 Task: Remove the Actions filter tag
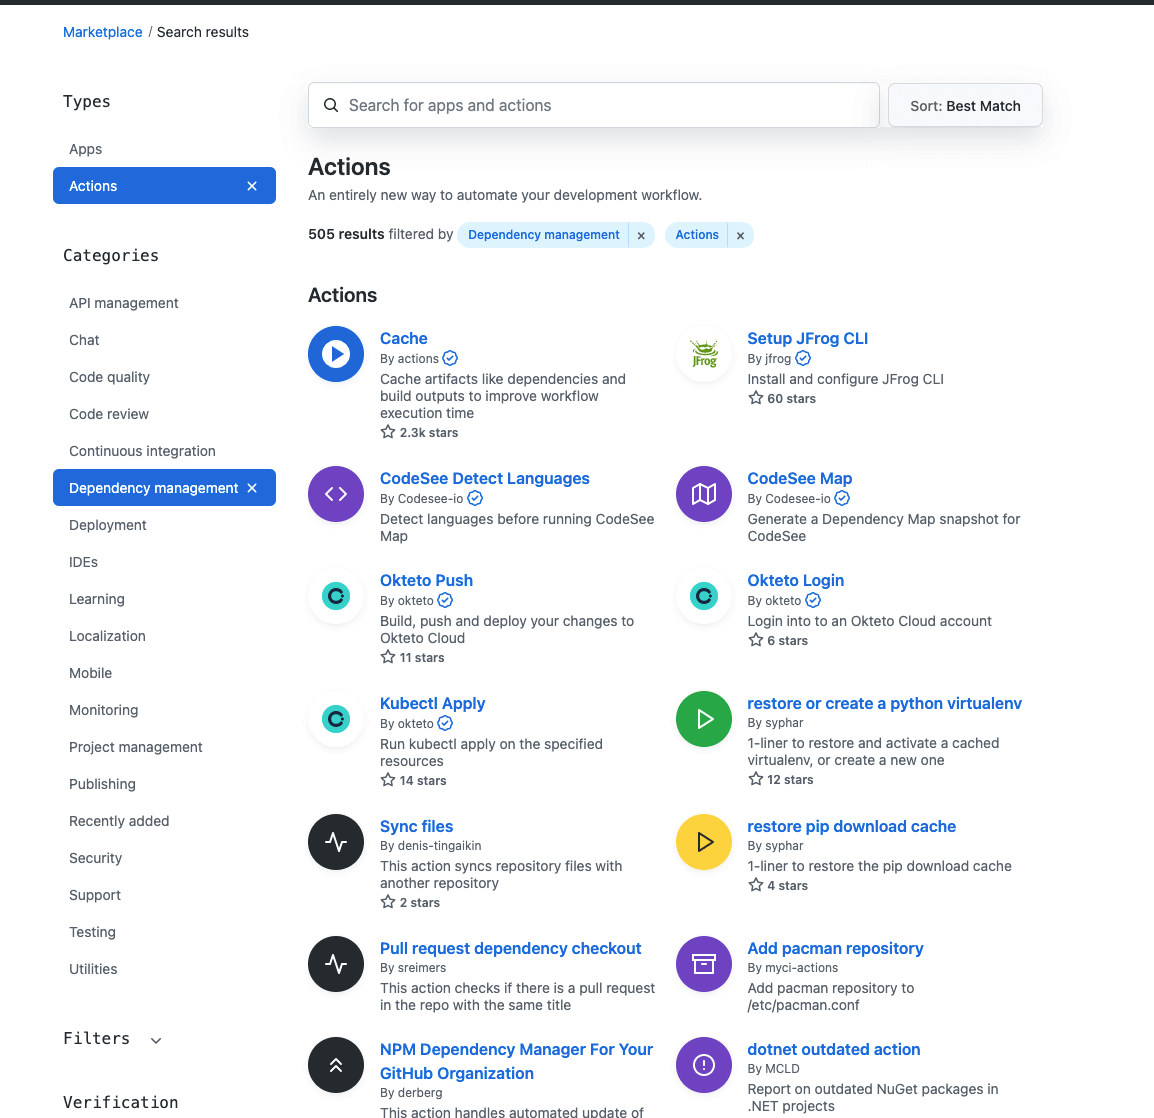click(x=740, y=235)
